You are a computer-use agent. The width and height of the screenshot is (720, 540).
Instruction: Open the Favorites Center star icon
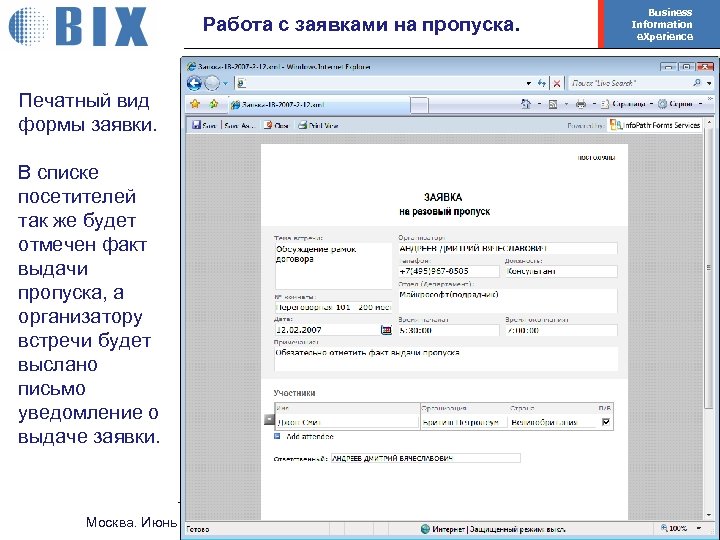pos(195,104)
